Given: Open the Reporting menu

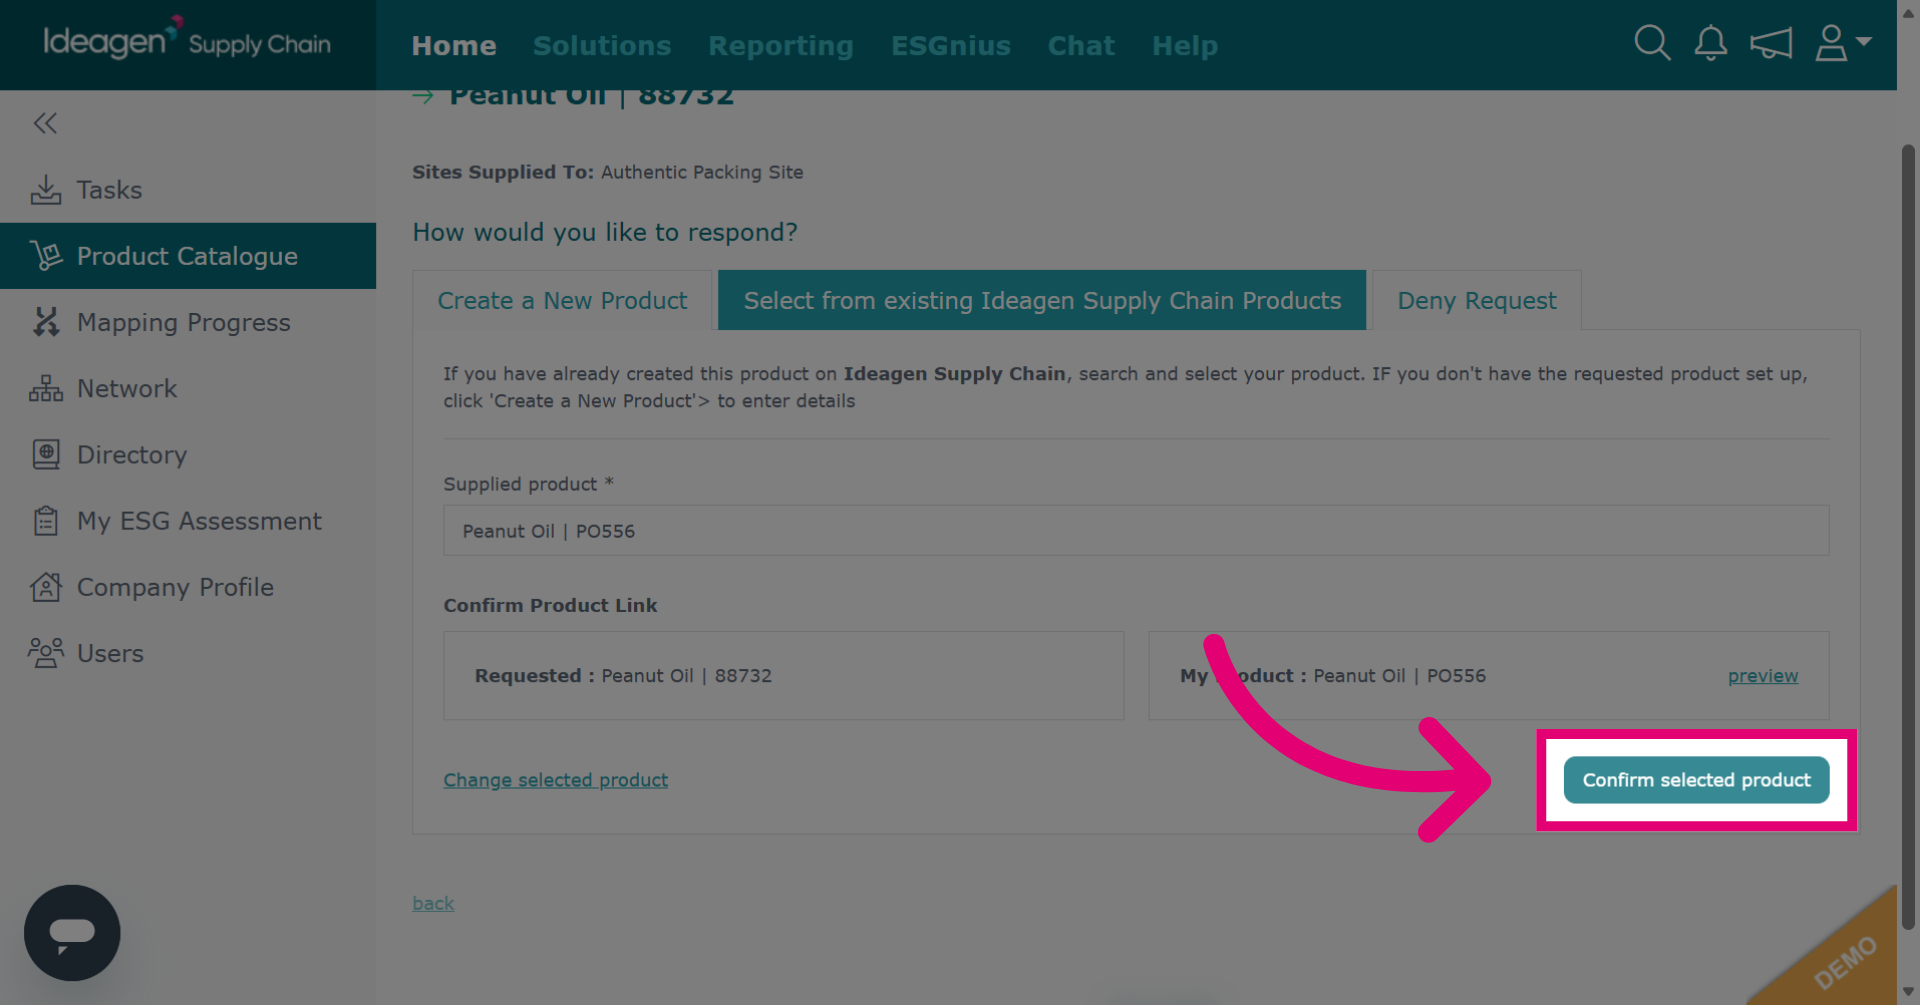Looking at the screenshot, I should click(x=781, y=46).
